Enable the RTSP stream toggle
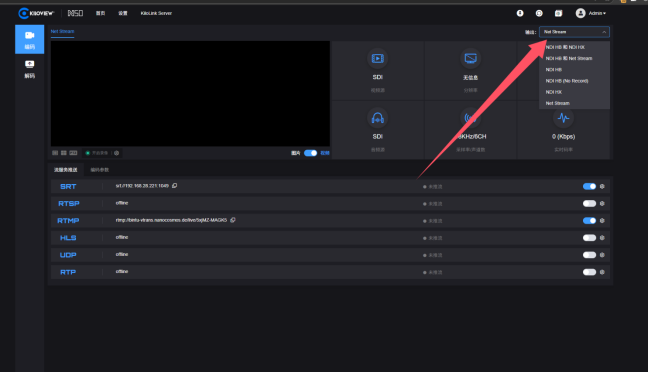 click(x=589, y=204)
